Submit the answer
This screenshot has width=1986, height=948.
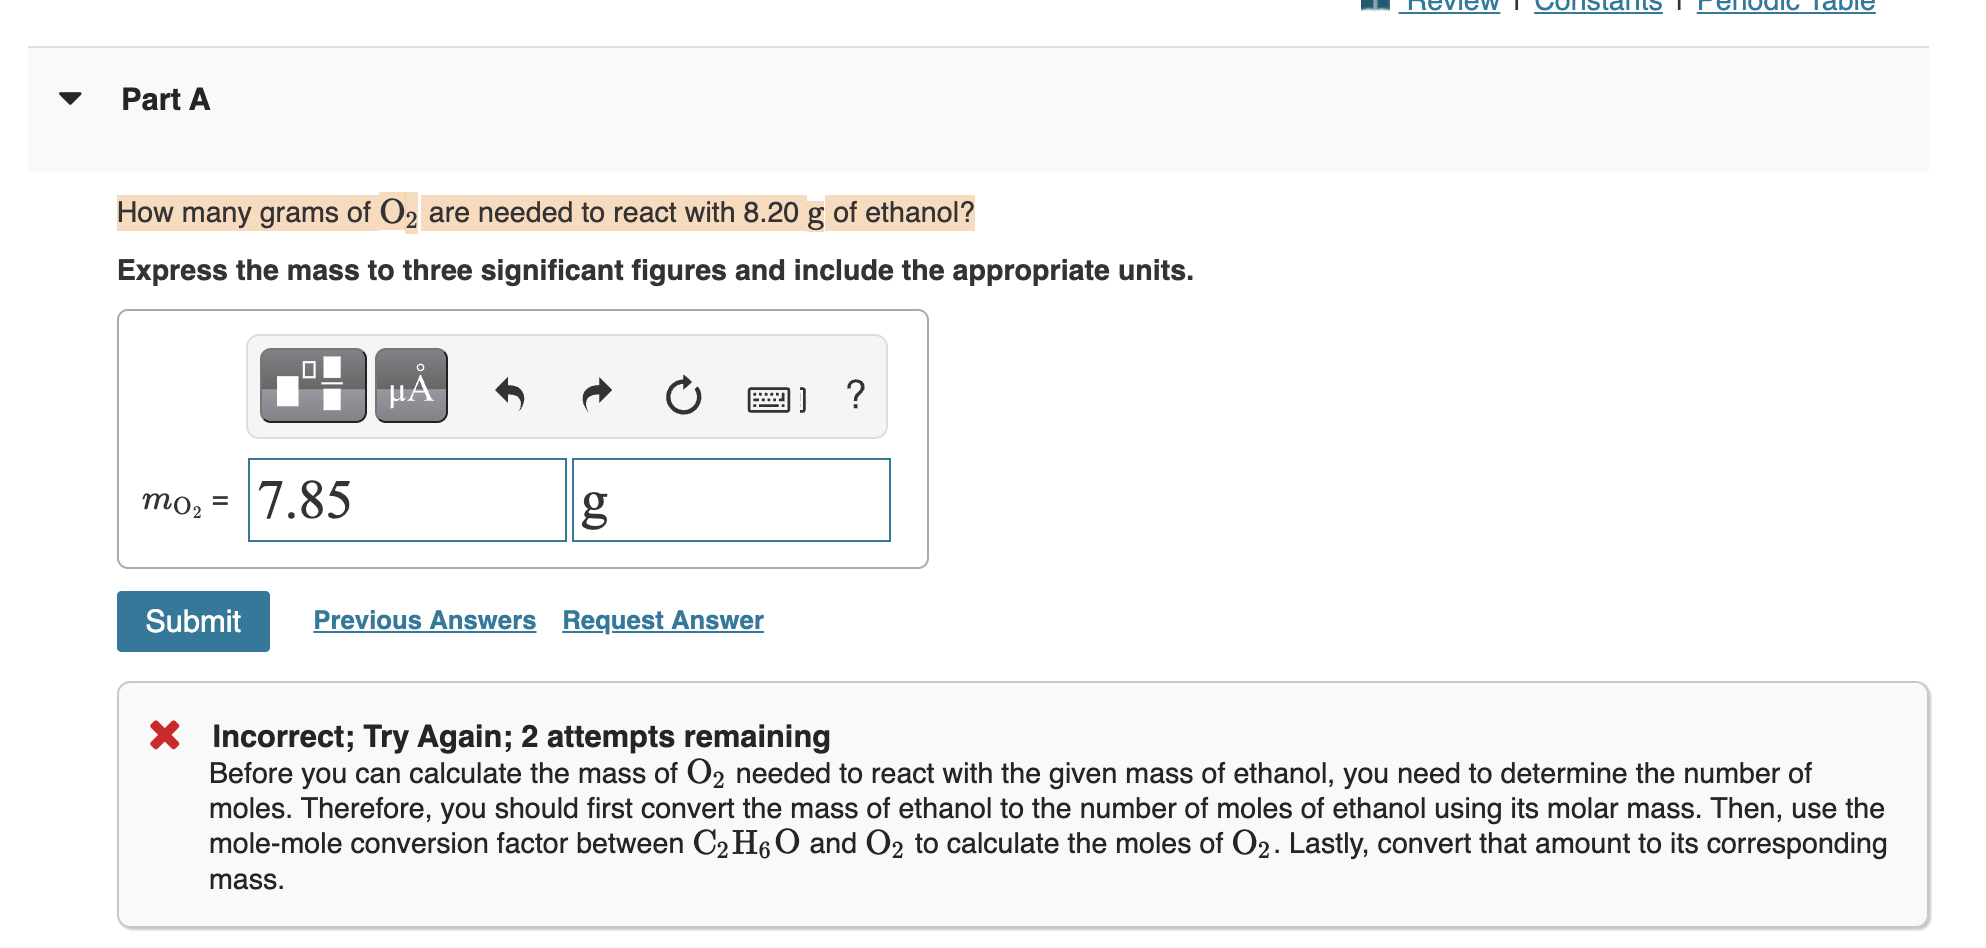click(x=192, y=620)
